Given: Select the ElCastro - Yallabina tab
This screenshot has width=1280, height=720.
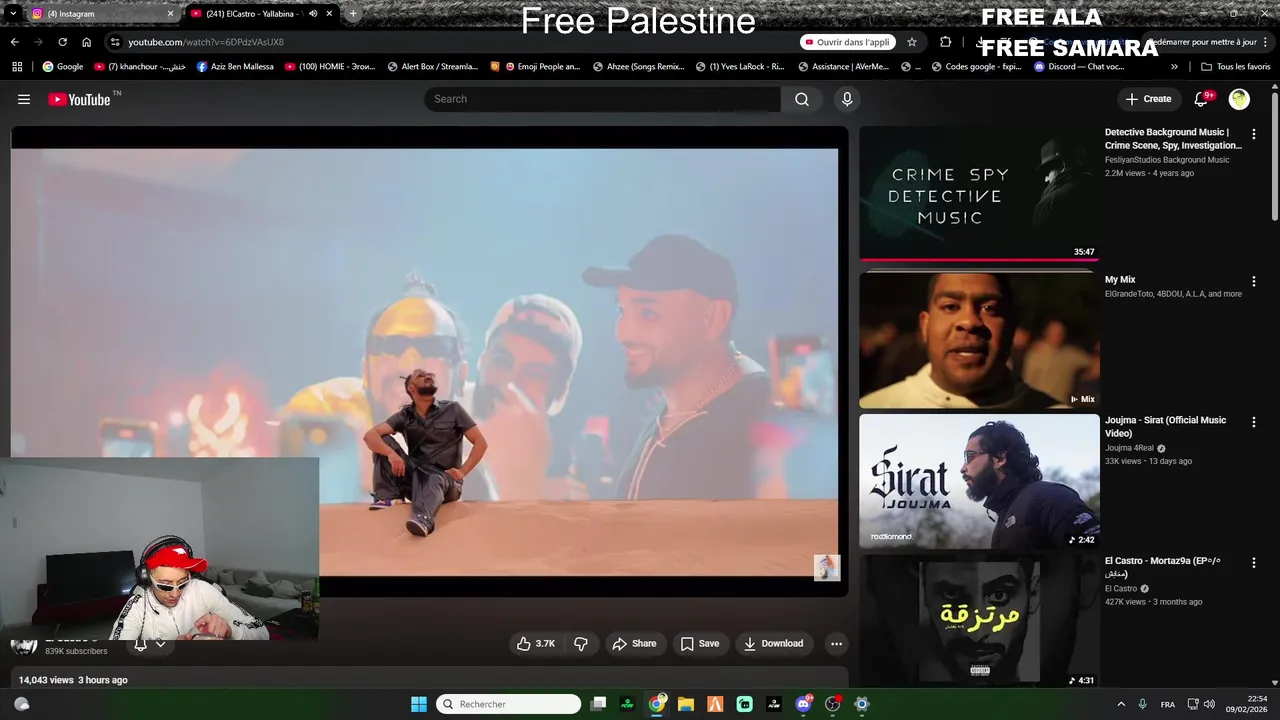Looking at the screenshot, I should pos(260,14).
